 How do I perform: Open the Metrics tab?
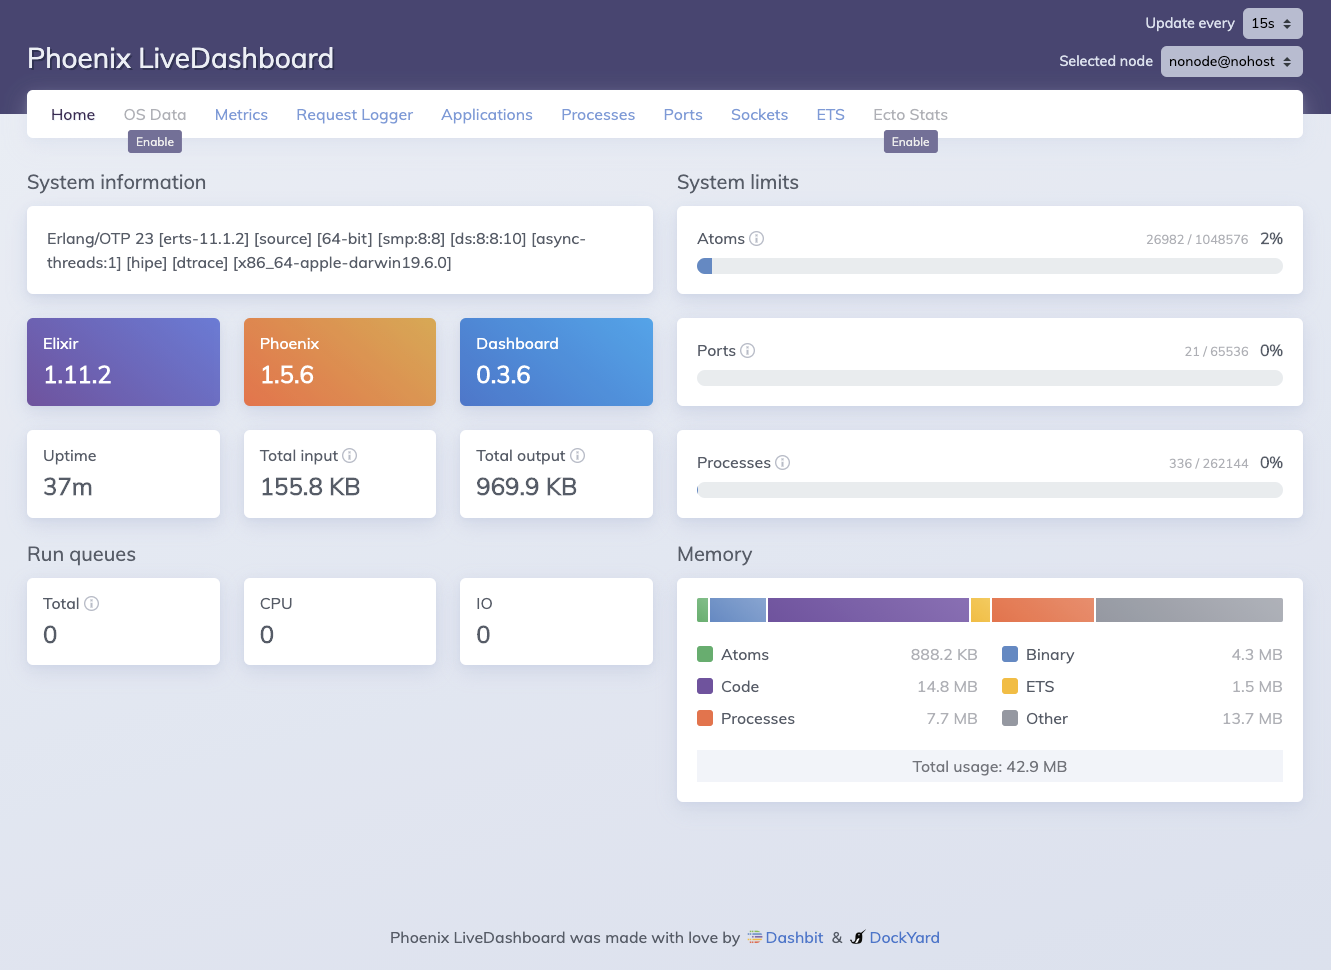(x=241, y=115)
